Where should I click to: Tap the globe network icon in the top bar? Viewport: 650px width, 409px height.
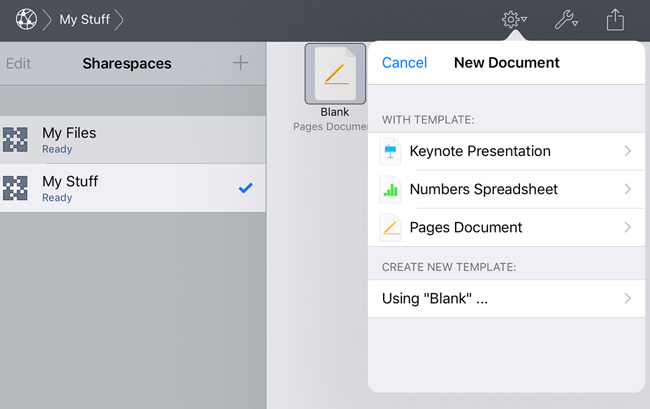point(26,19)
